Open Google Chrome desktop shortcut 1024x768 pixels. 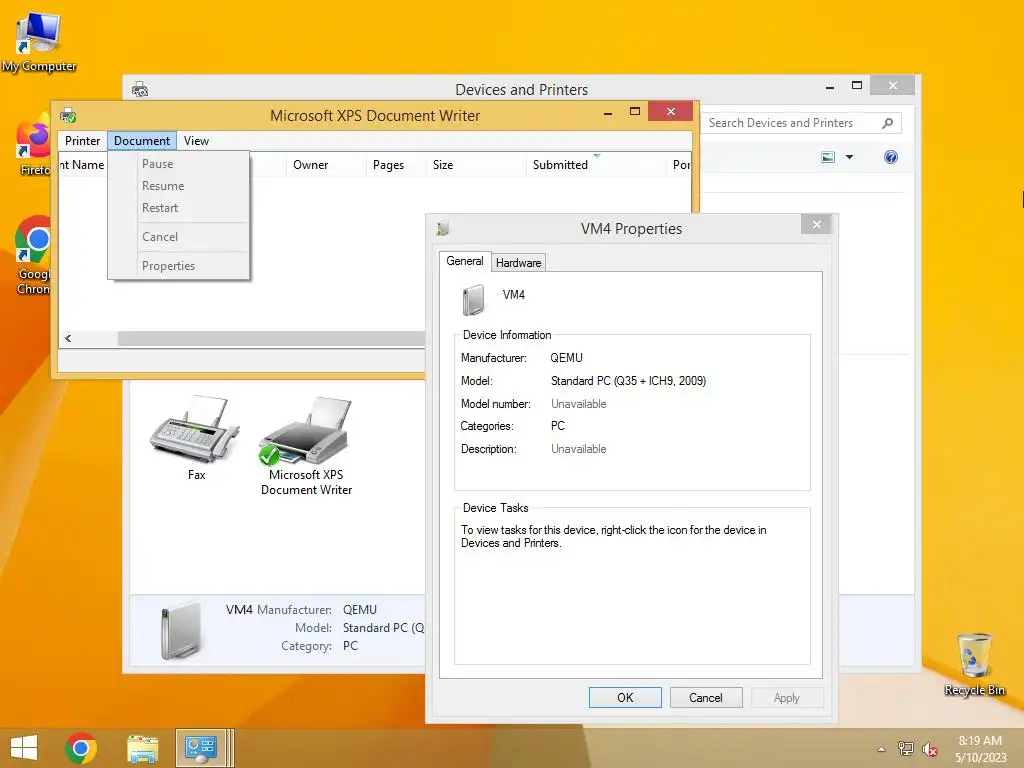pyautogui.click(x=33, y=254)
